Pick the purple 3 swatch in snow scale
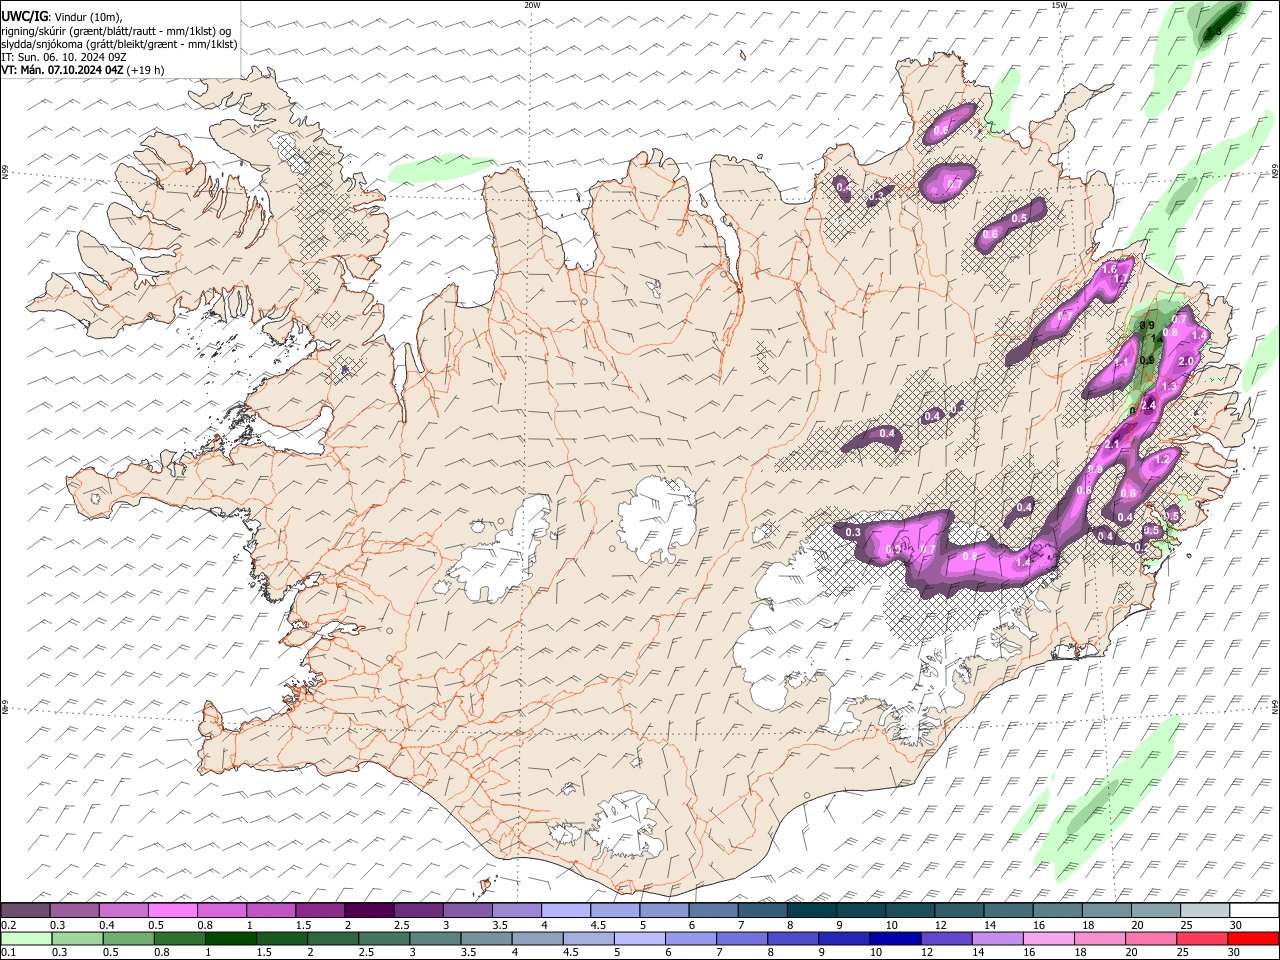Screen dimensions: 1280x960 click(x=468, y=911)
